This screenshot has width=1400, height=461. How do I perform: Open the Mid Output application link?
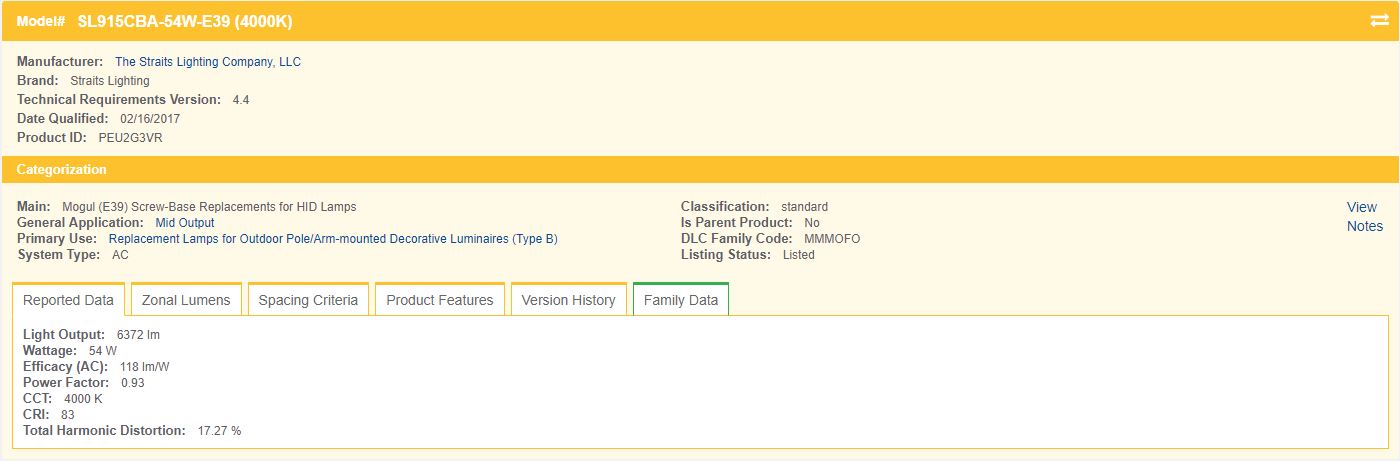coord(185,223)
